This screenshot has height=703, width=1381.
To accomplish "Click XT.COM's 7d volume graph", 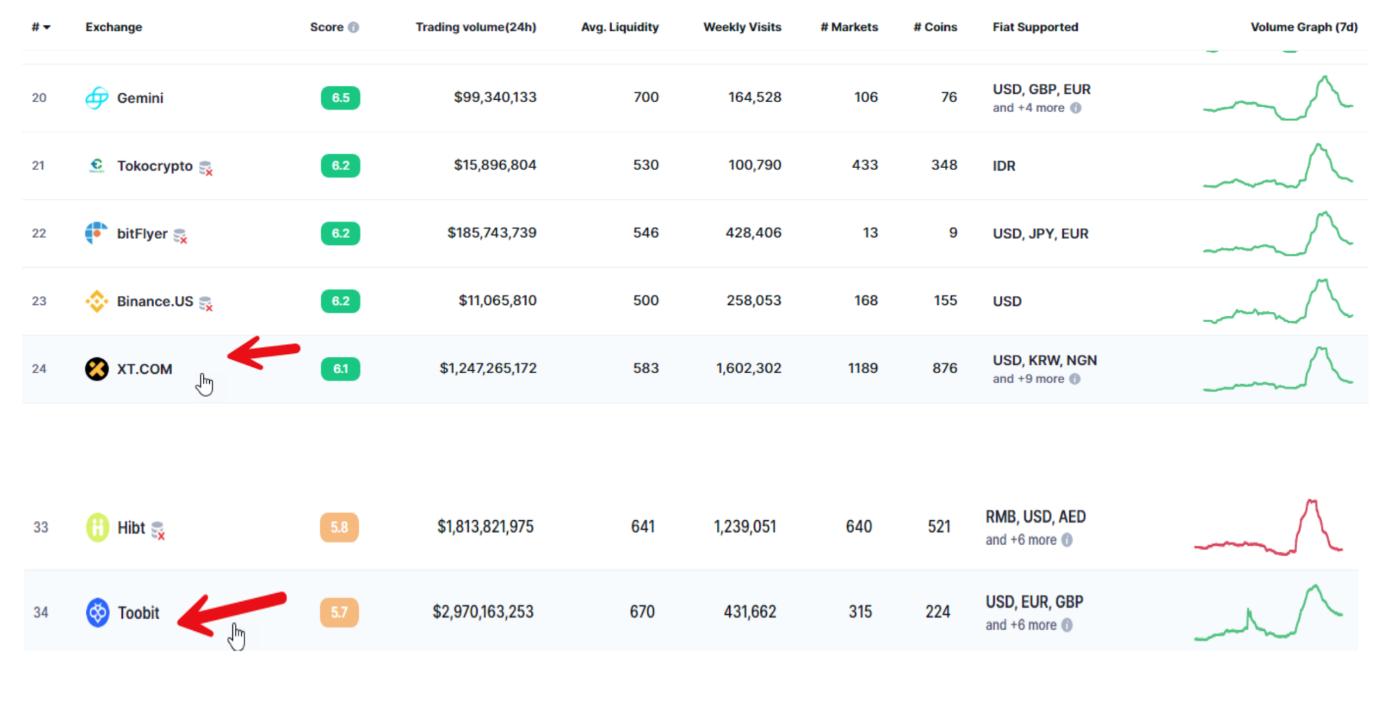I will [x=1278, y=369].
